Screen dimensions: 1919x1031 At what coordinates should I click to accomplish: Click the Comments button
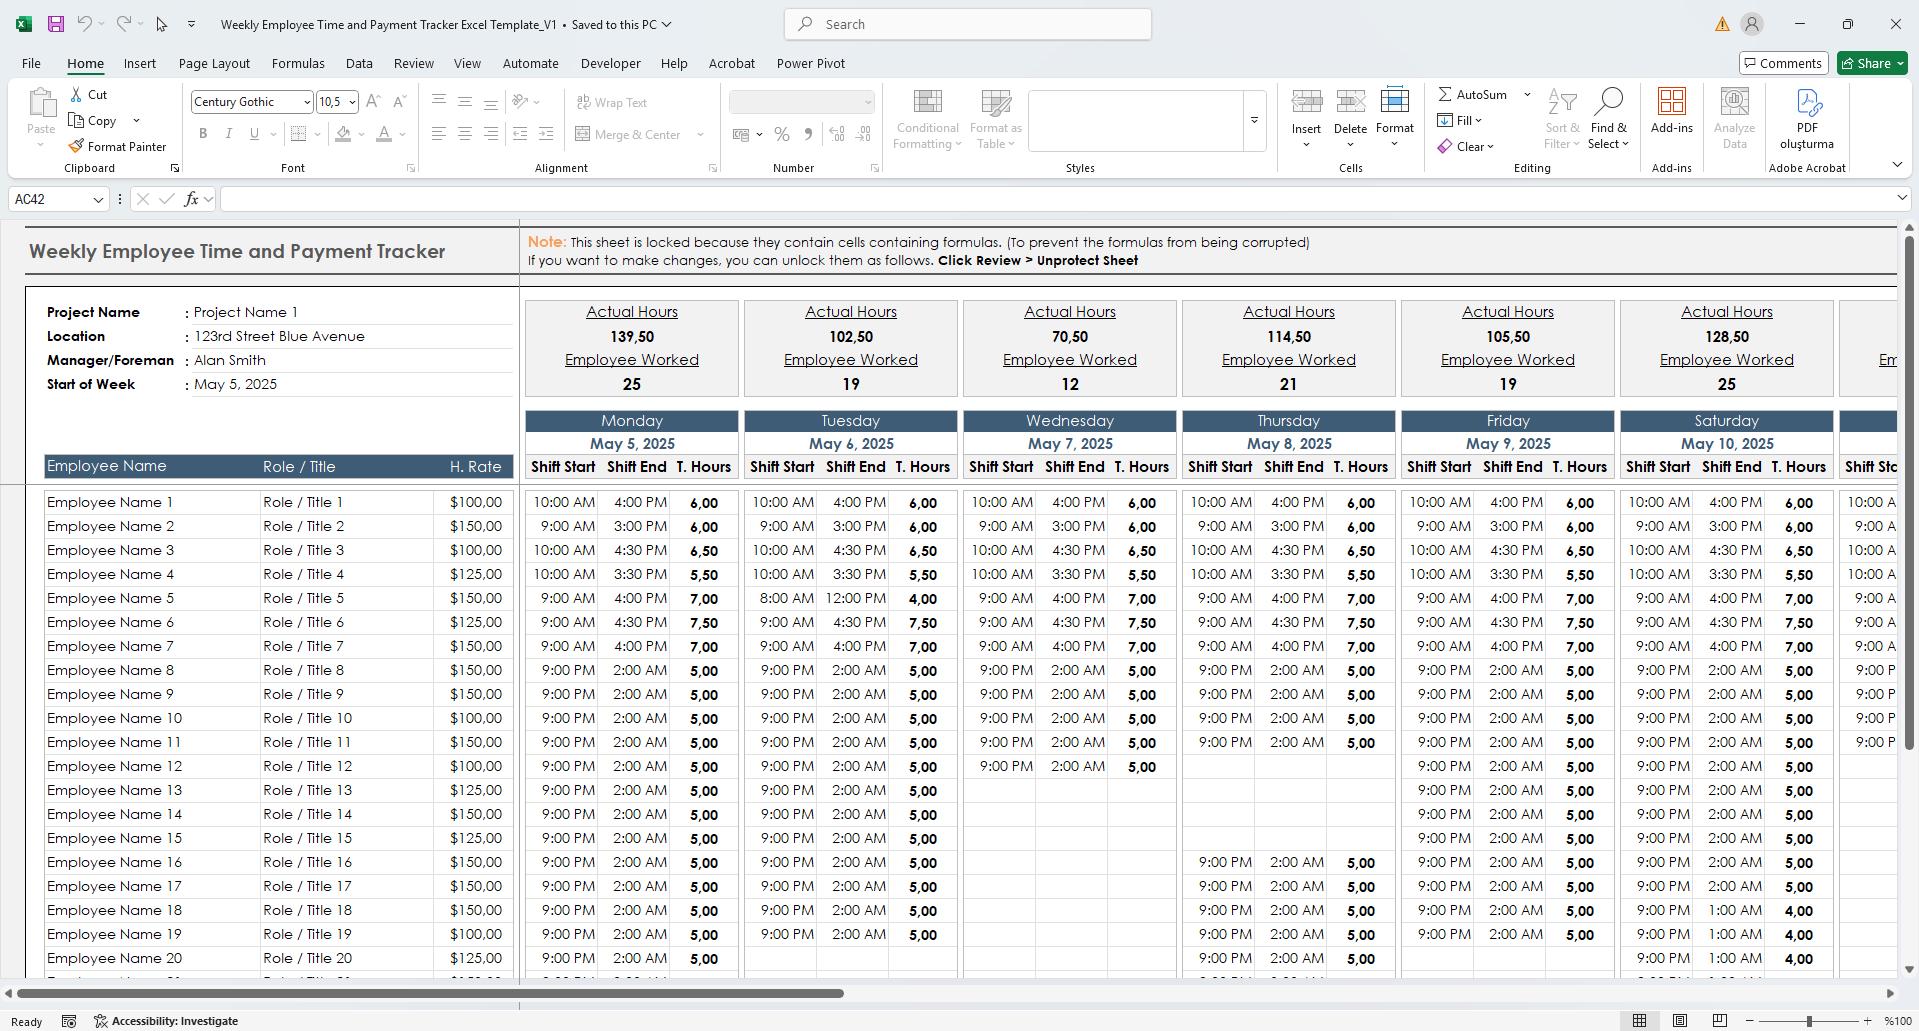tap(1784, 63)
